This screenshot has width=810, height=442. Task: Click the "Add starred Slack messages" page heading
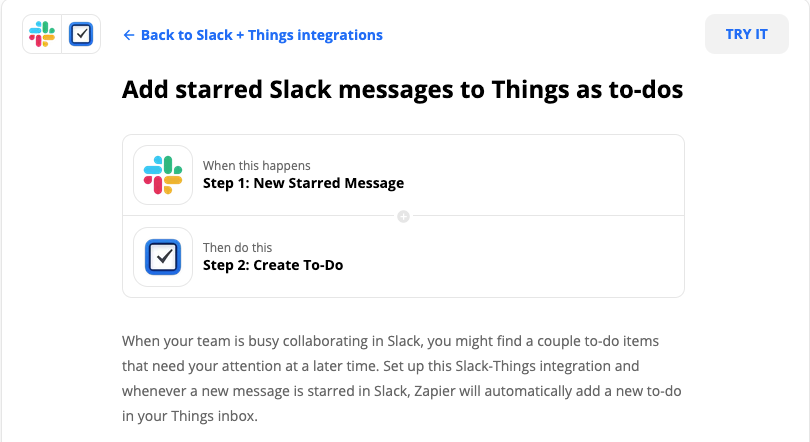(402, 90)
